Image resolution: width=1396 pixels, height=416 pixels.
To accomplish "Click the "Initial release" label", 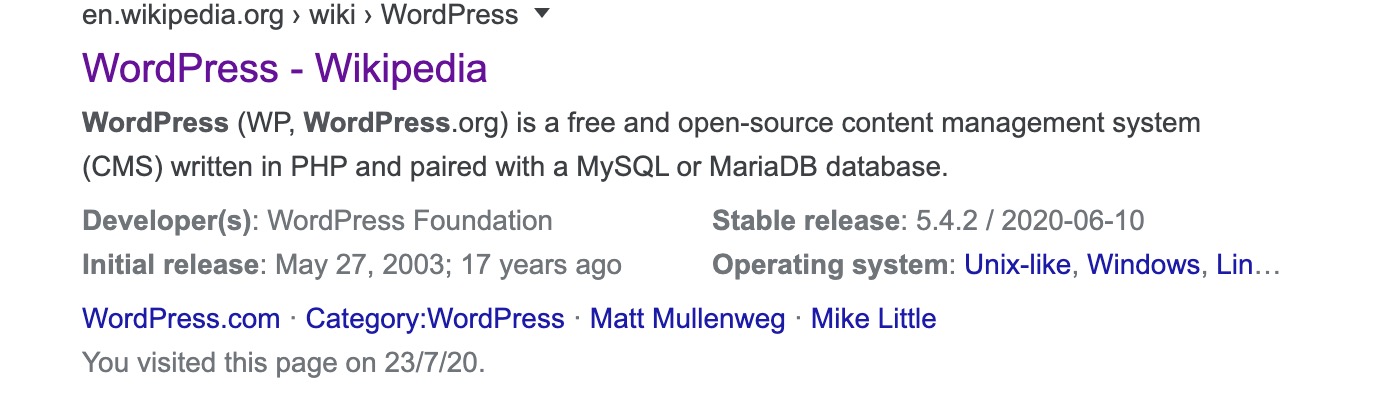I will coord(170,265).
